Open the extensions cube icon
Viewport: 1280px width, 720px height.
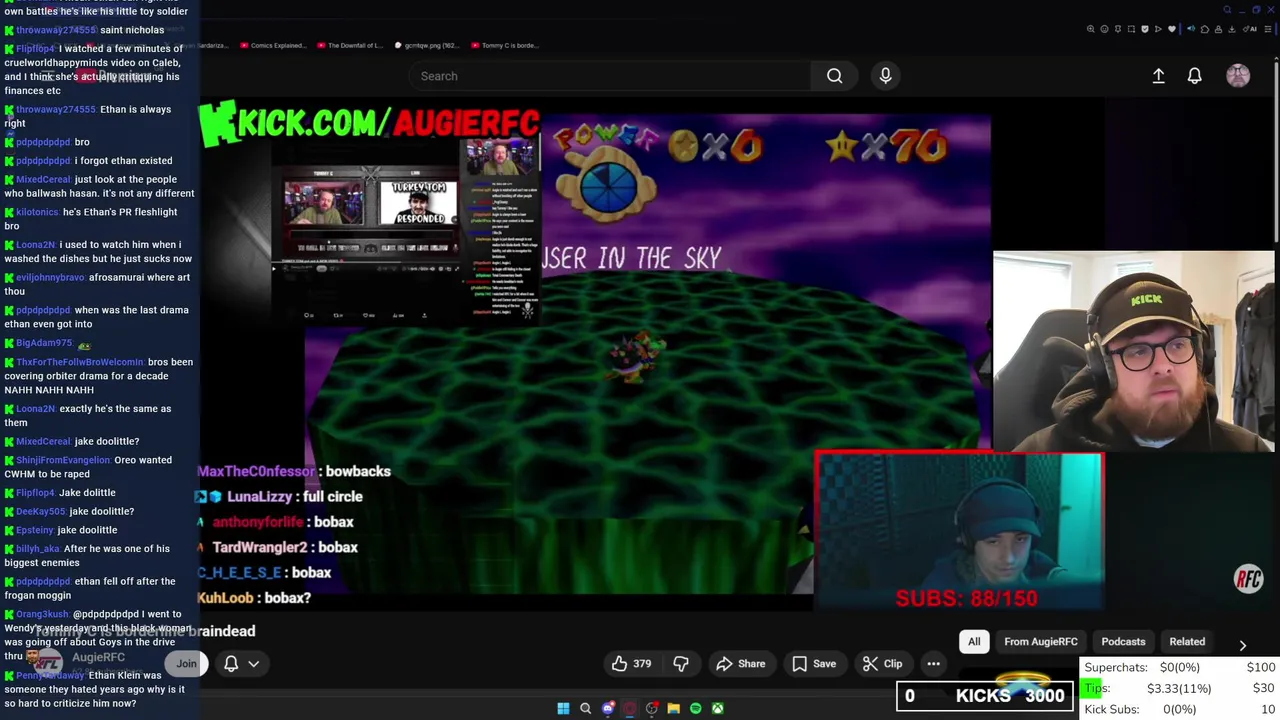1205,29
